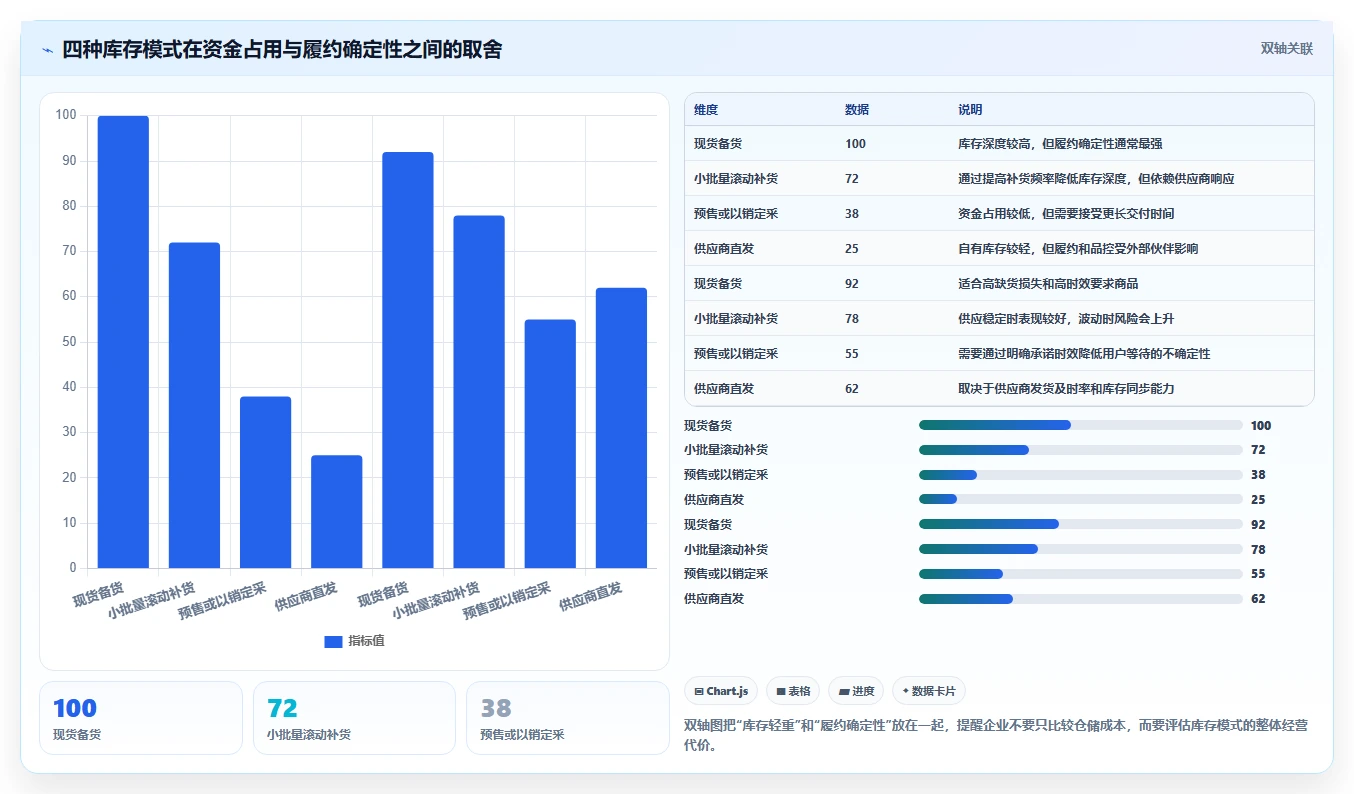Click the progress bar with value 55

(x=1080, y=574)
